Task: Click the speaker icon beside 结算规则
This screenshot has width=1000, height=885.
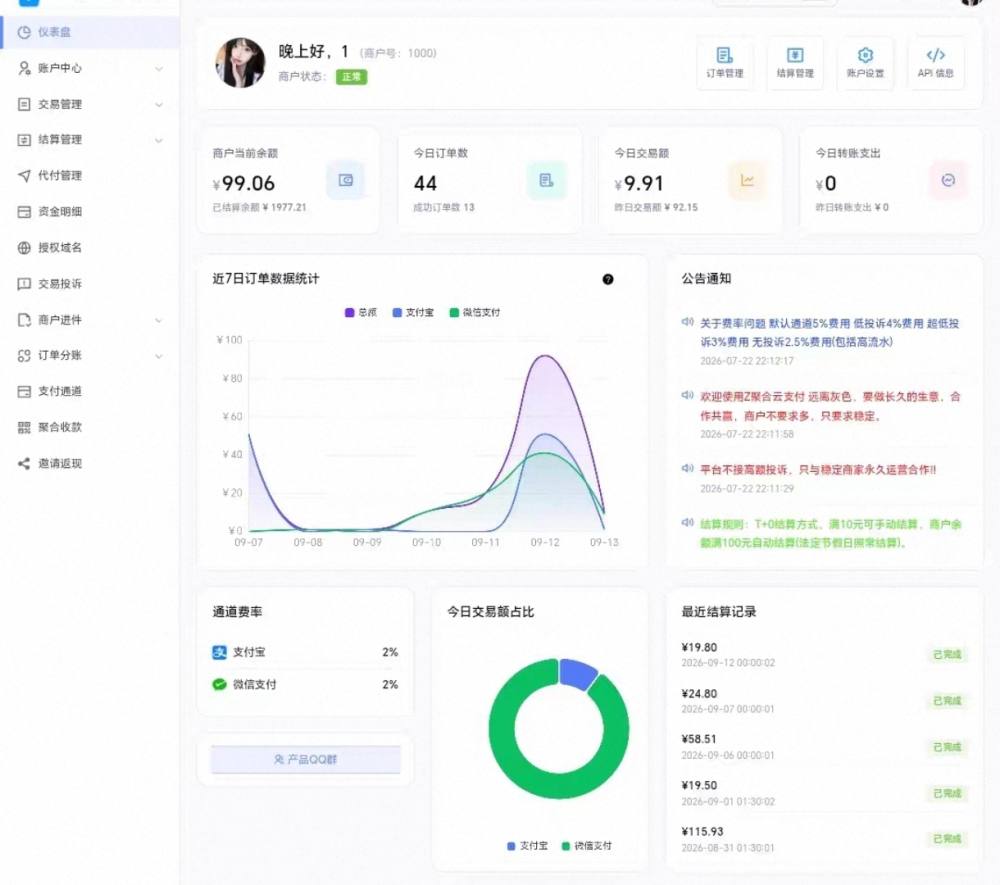Action: point(688,523)
